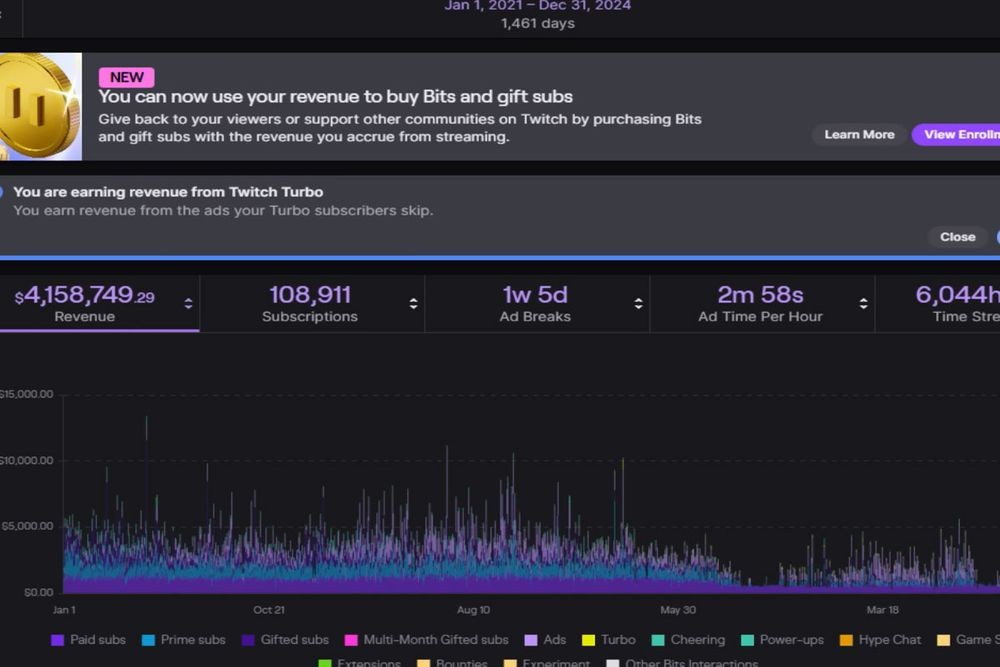Close the Twitch Turbo notice
1000x667 pixels.
click(x=957, y=237)
